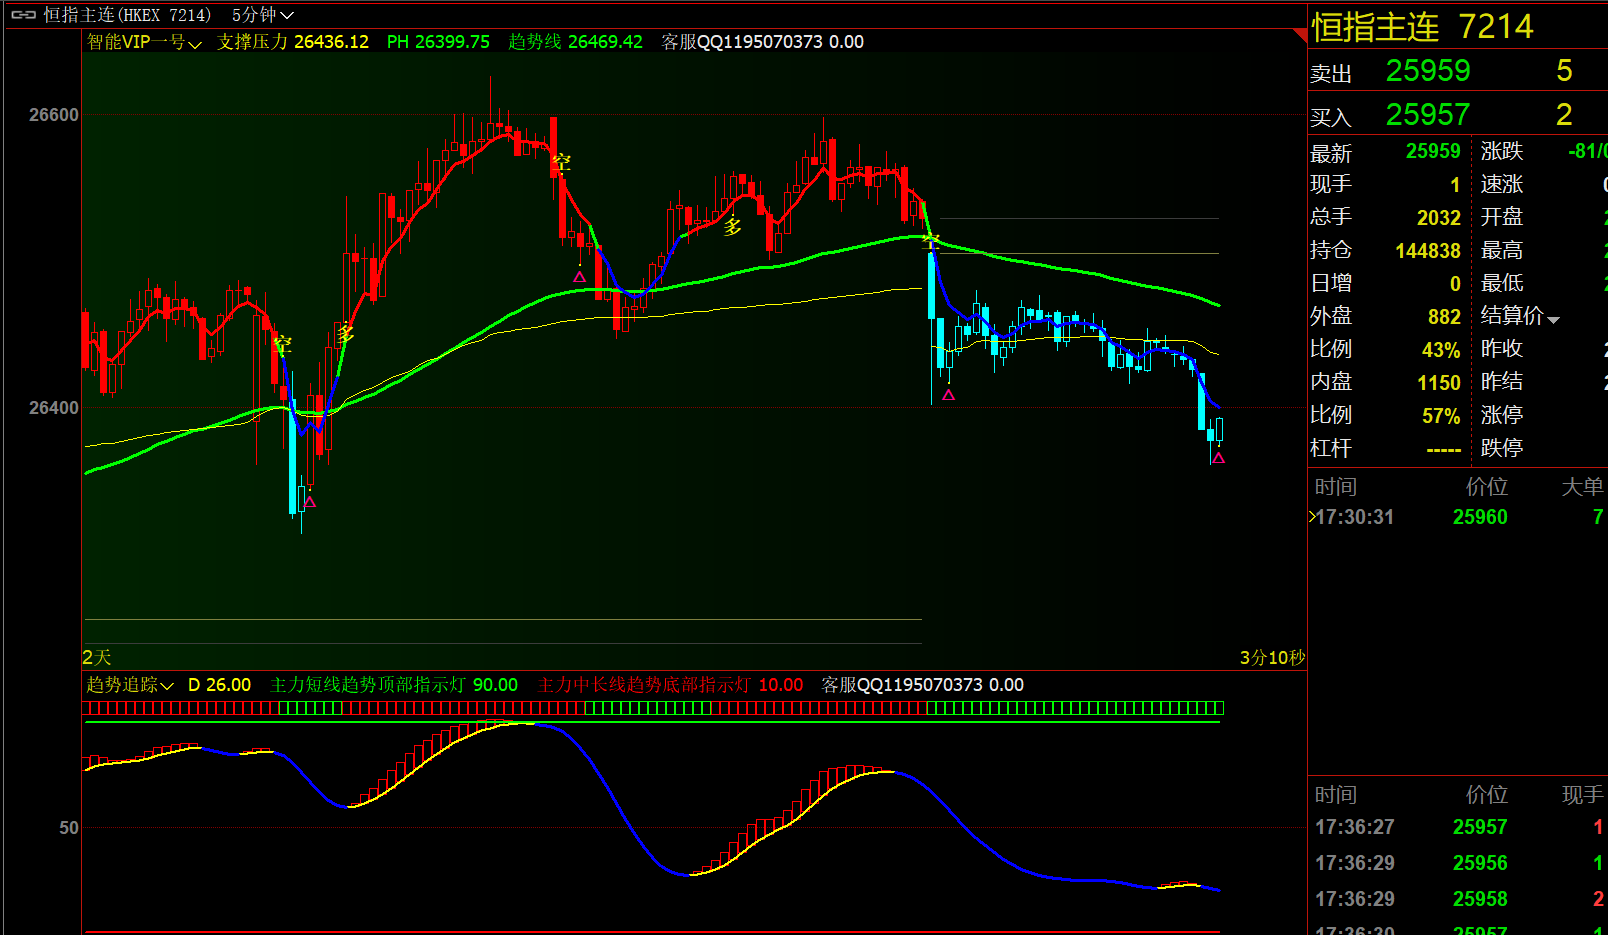Select the 恒指主连(HKEX 7214) chart title
The width and height of the screenshot is (1608, 935).
[x=127, y=15]
